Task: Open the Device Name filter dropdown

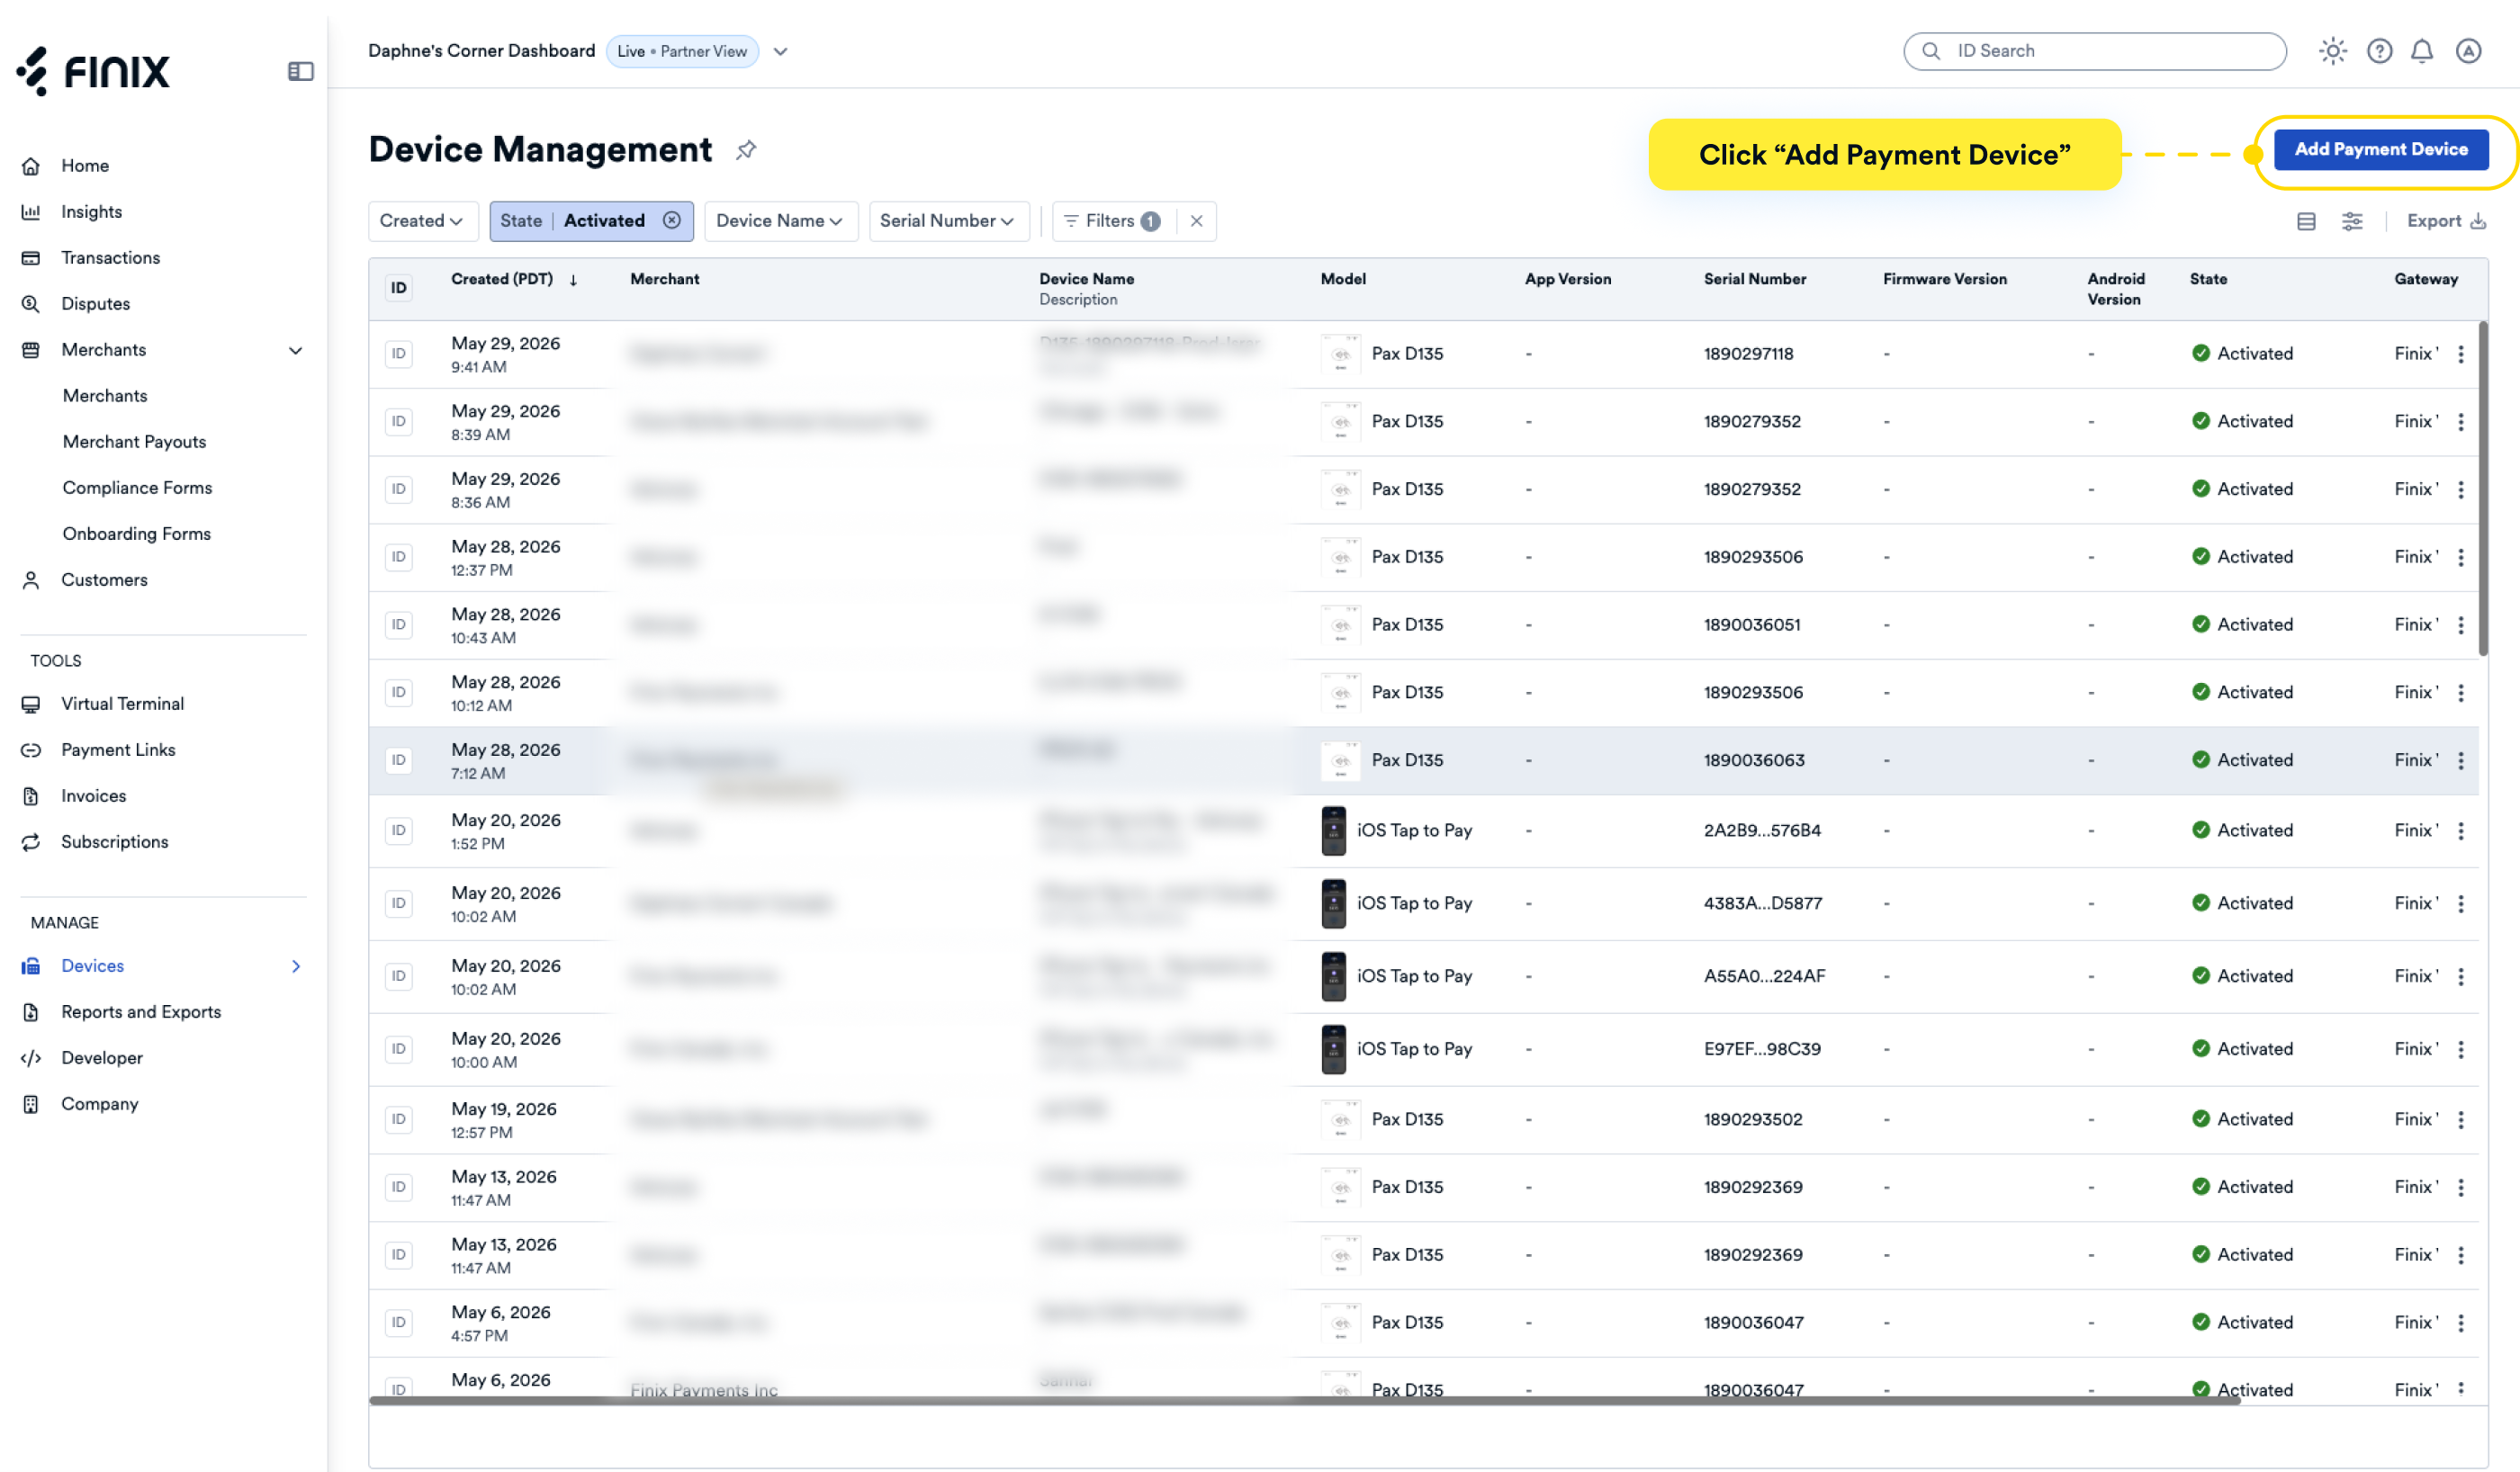Action: [780, 221]
